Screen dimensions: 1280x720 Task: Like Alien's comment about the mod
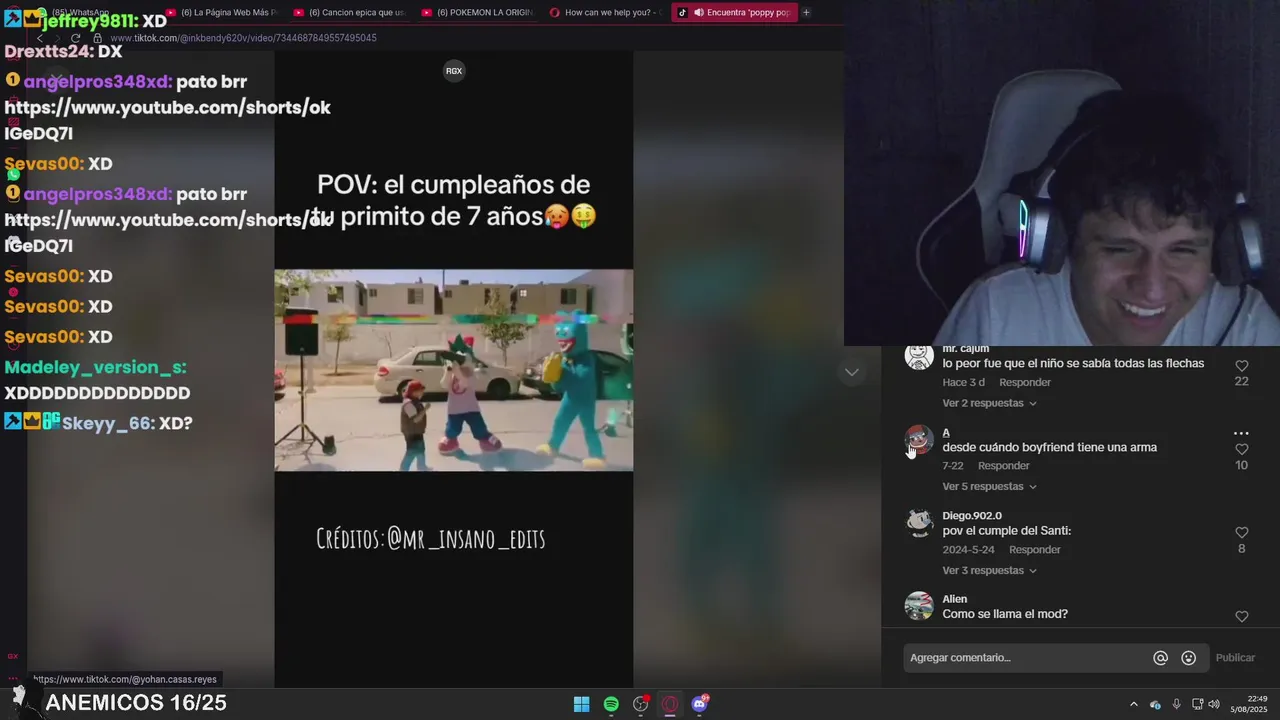(1241, 616)
